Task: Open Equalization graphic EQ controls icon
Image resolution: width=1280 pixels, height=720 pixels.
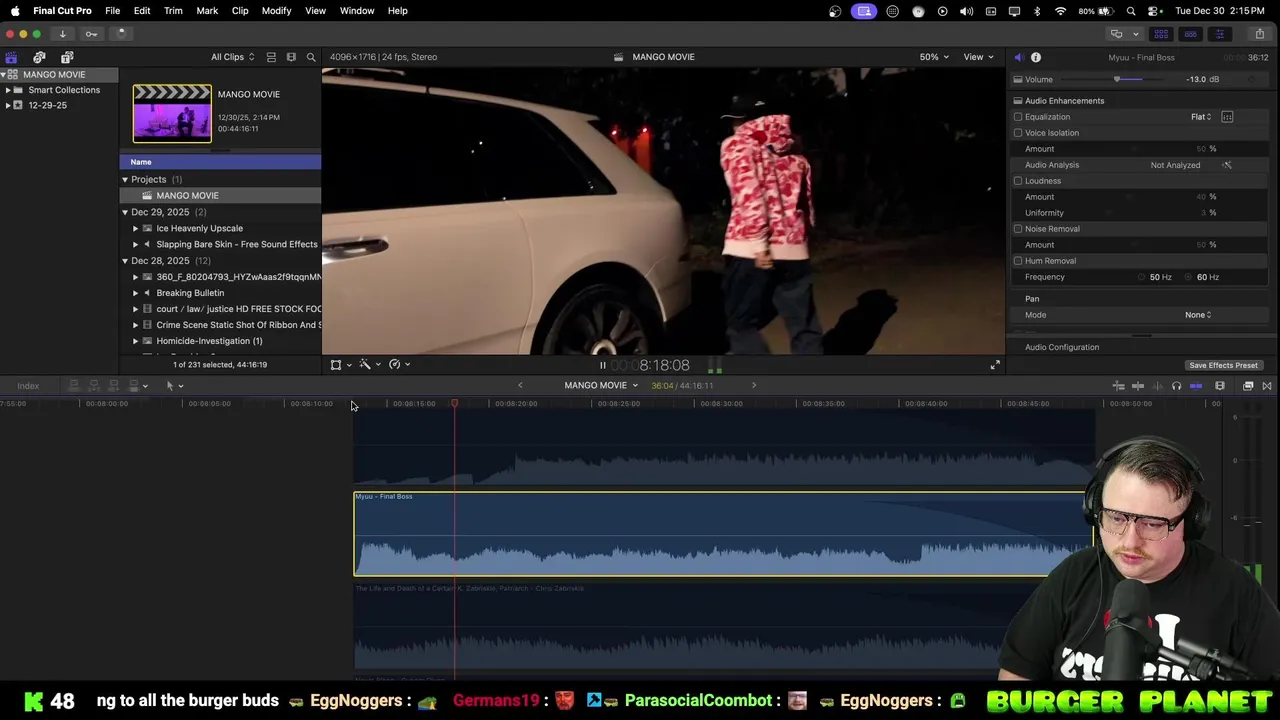Action: click(1227, 117)
